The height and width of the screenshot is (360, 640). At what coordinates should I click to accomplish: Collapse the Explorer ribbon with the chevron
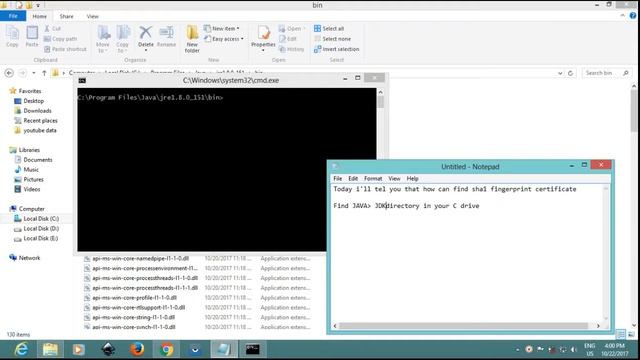point(622,16)
